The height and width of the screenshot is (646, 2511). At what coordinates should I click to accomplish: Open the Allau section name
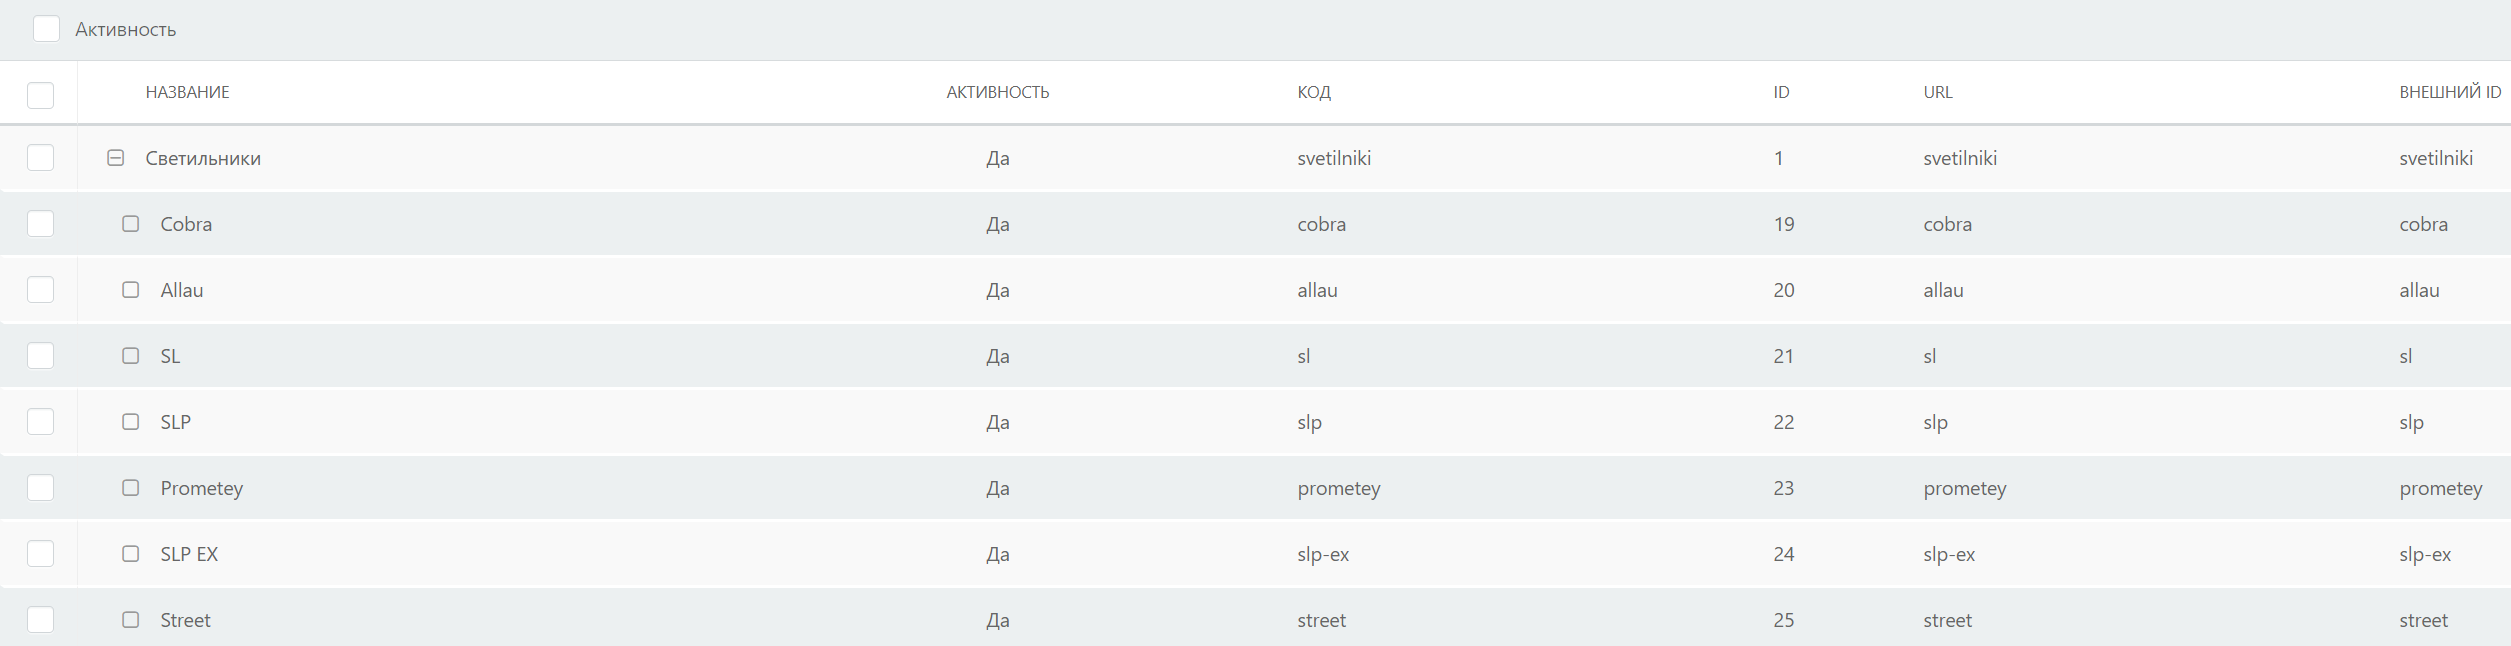tap(182, 290)
